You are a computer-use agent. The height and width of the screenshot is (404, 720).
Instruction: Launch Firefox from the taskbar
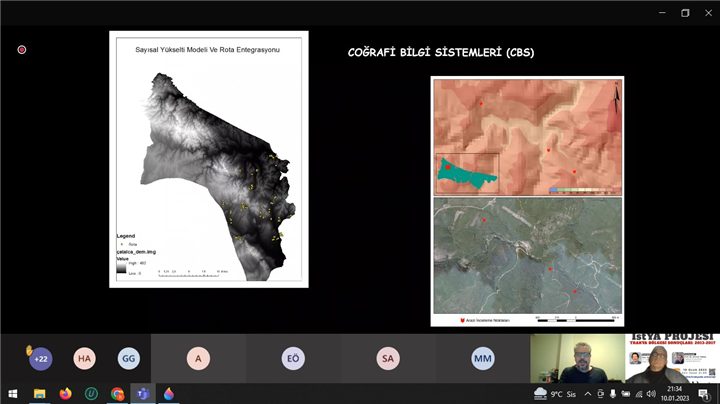pos(65,394)
